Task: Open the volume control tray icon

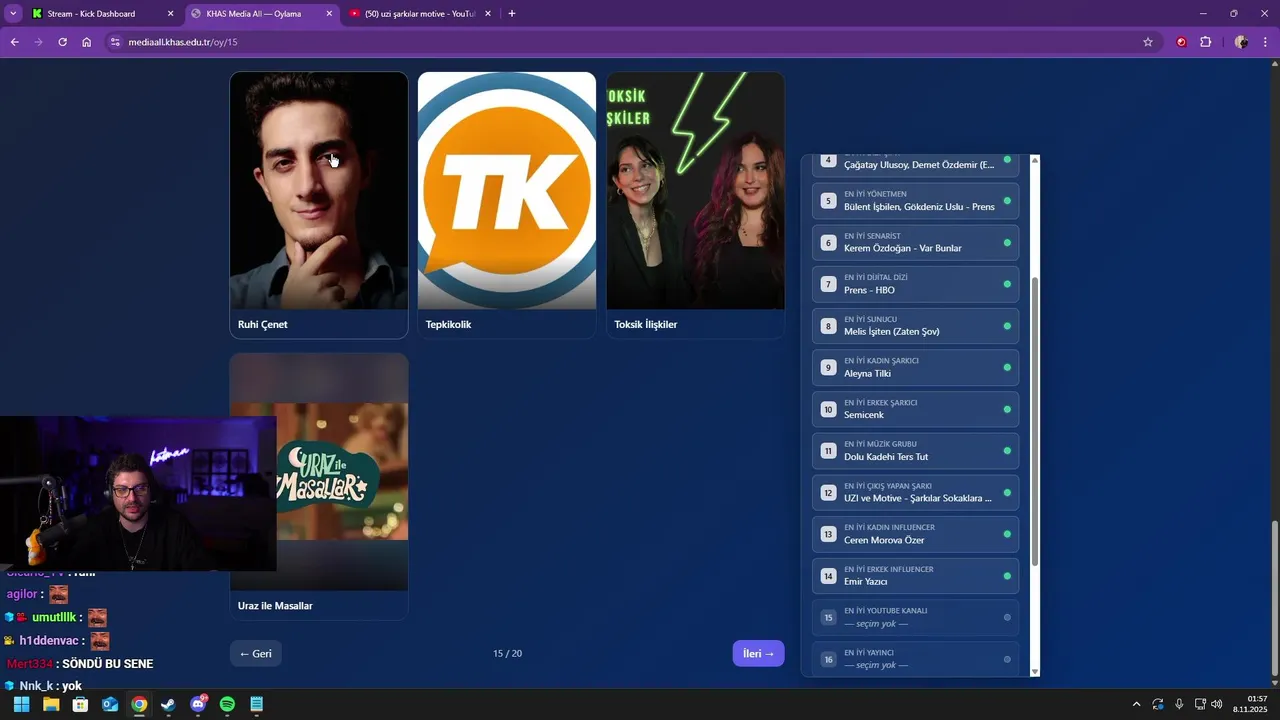Action: 1217,705
